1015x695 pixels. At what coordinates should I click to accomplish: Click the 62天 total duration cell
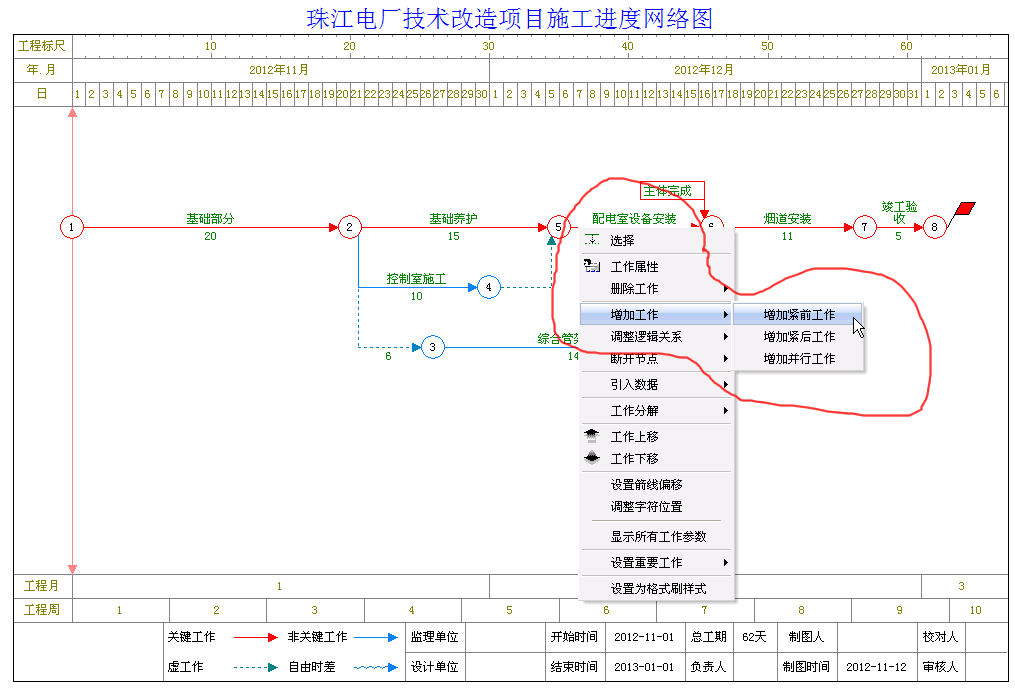[x=754, y=637]
